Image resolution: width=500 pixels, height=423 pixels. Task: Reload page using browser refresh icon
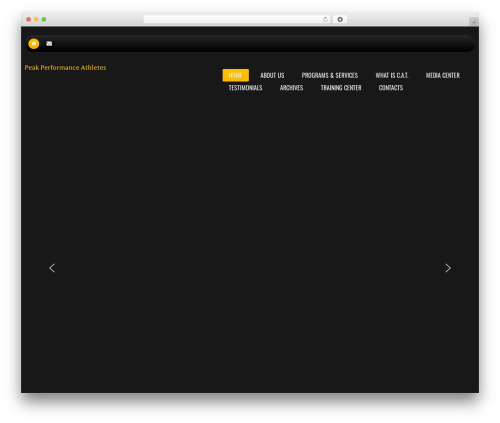tap(325, 19)
